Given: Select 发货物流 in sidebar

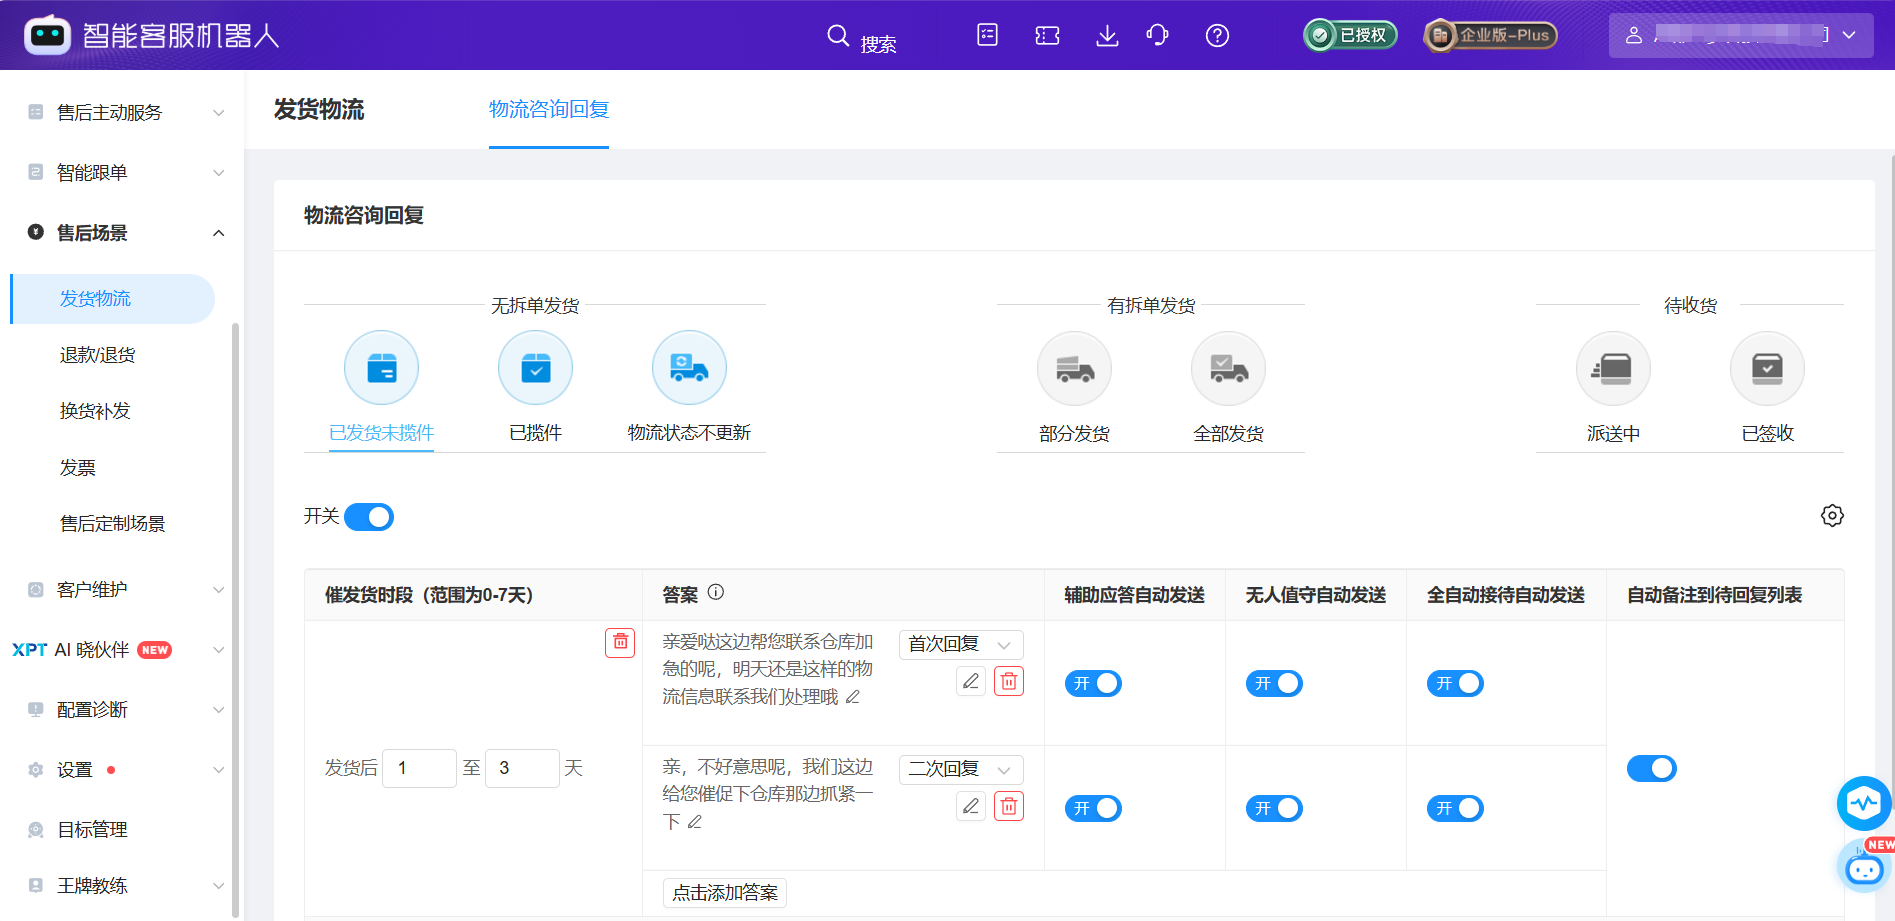Looking at the screenshot, I should tap(112, 298).
